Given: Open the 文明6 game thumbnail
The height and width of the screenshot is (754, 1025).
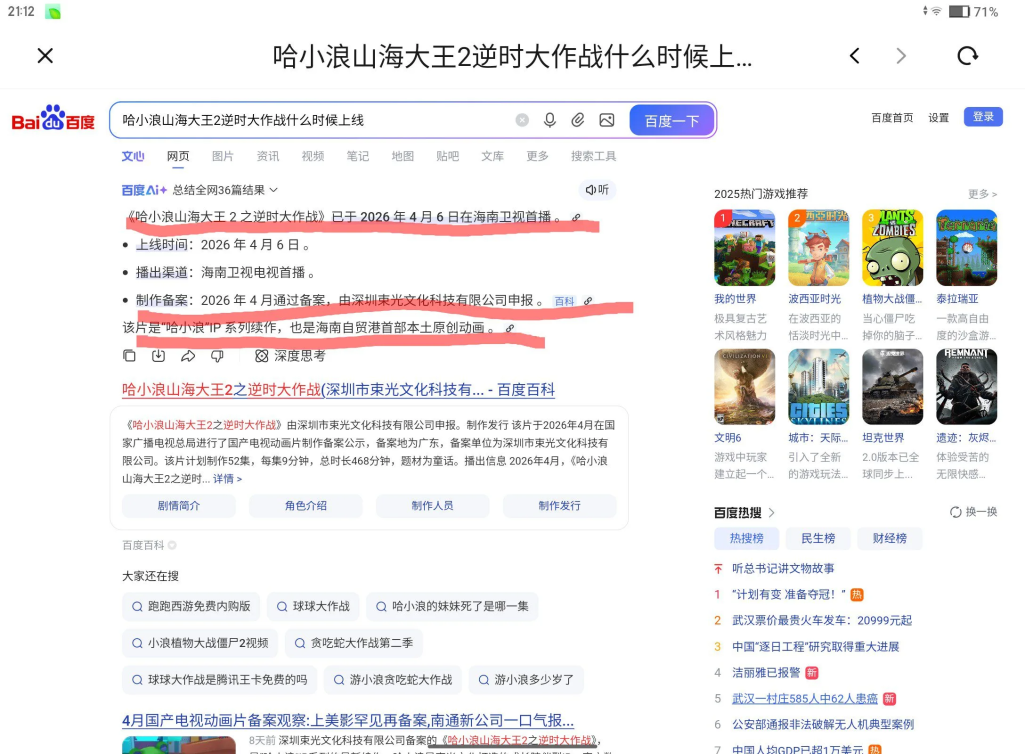Looking at the screenshot, I should pos(744,386).
